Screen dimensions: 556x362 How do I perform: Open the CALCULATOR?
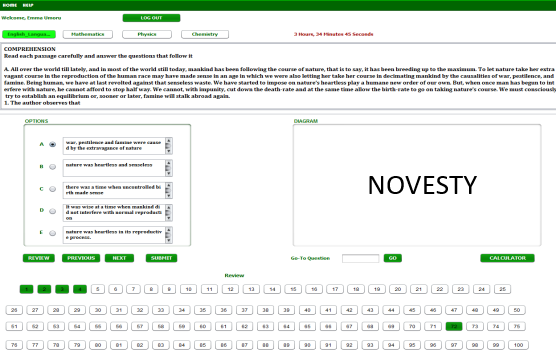[507, 258]
